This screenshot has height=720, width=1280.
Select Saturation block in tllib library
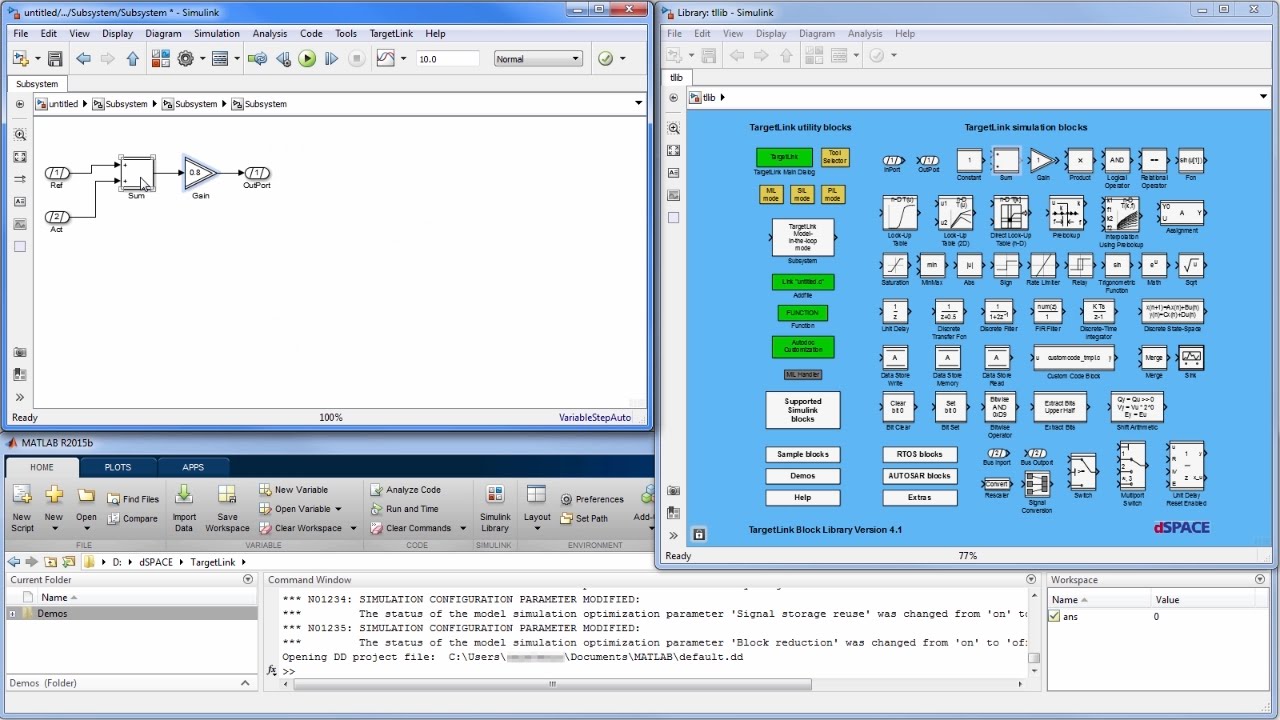point(895,265)
